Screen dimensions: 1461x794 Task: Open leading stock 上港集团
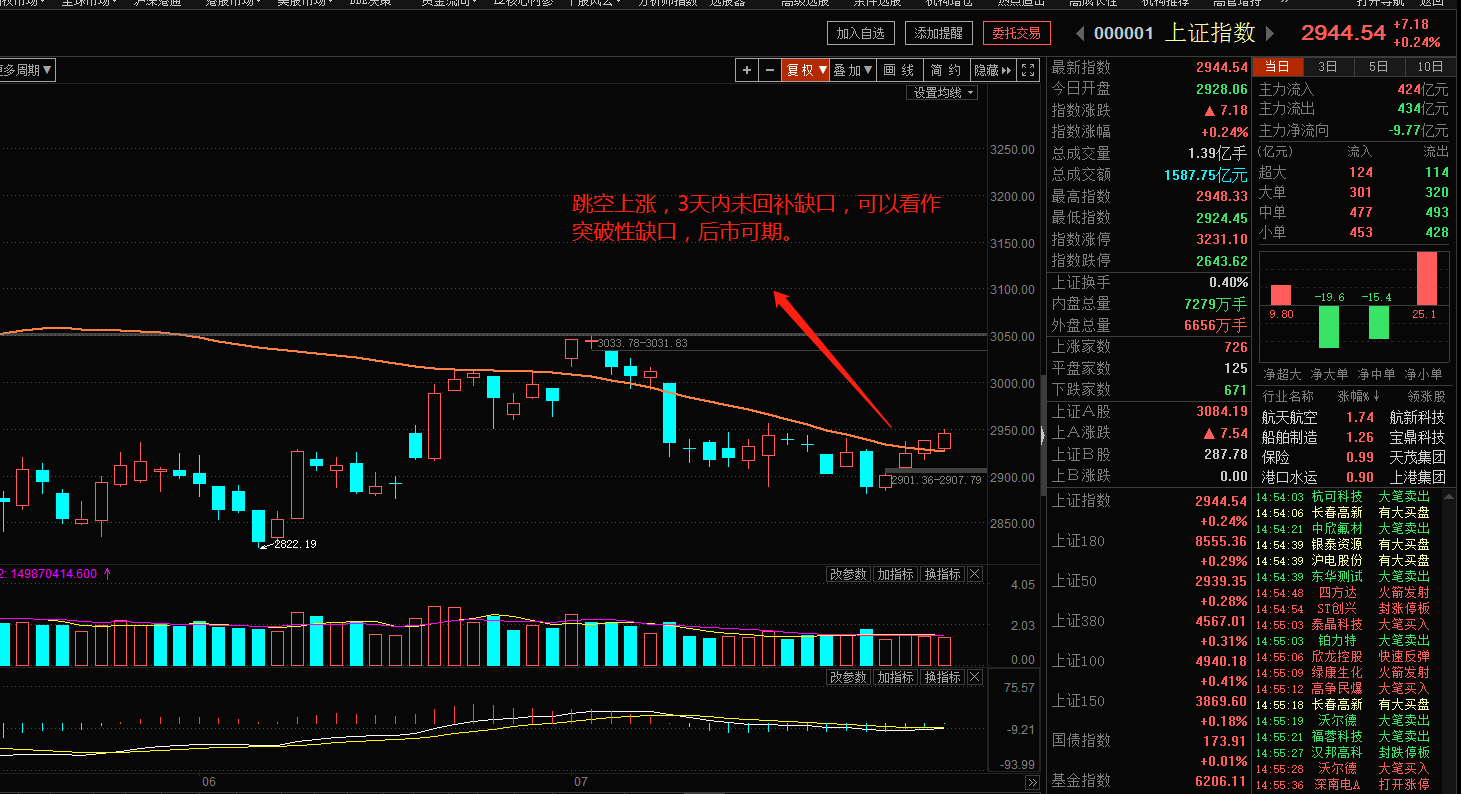tap(1417, 477)
